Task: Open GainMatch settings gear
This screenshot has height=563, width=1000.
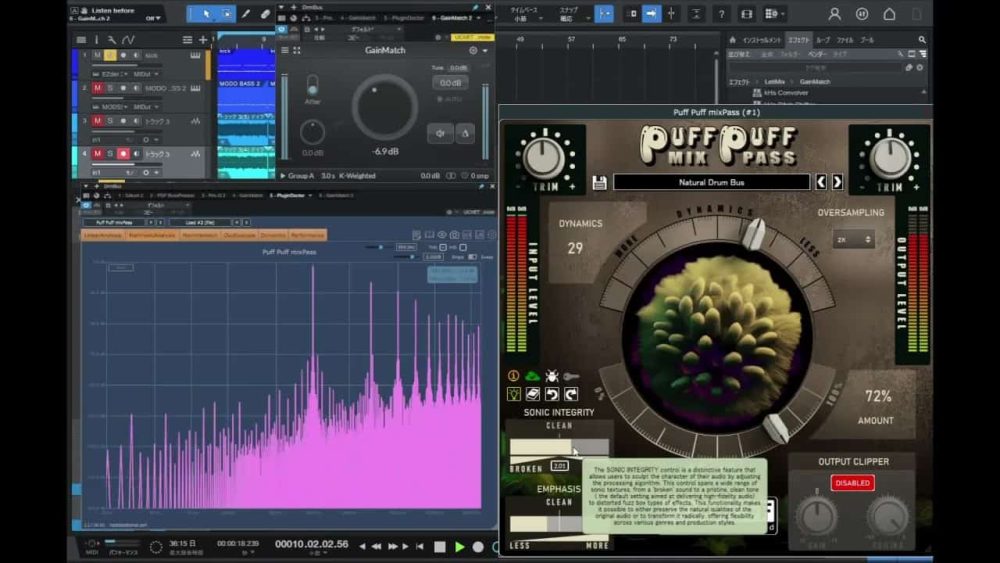Action: click(x=473, y=50)
